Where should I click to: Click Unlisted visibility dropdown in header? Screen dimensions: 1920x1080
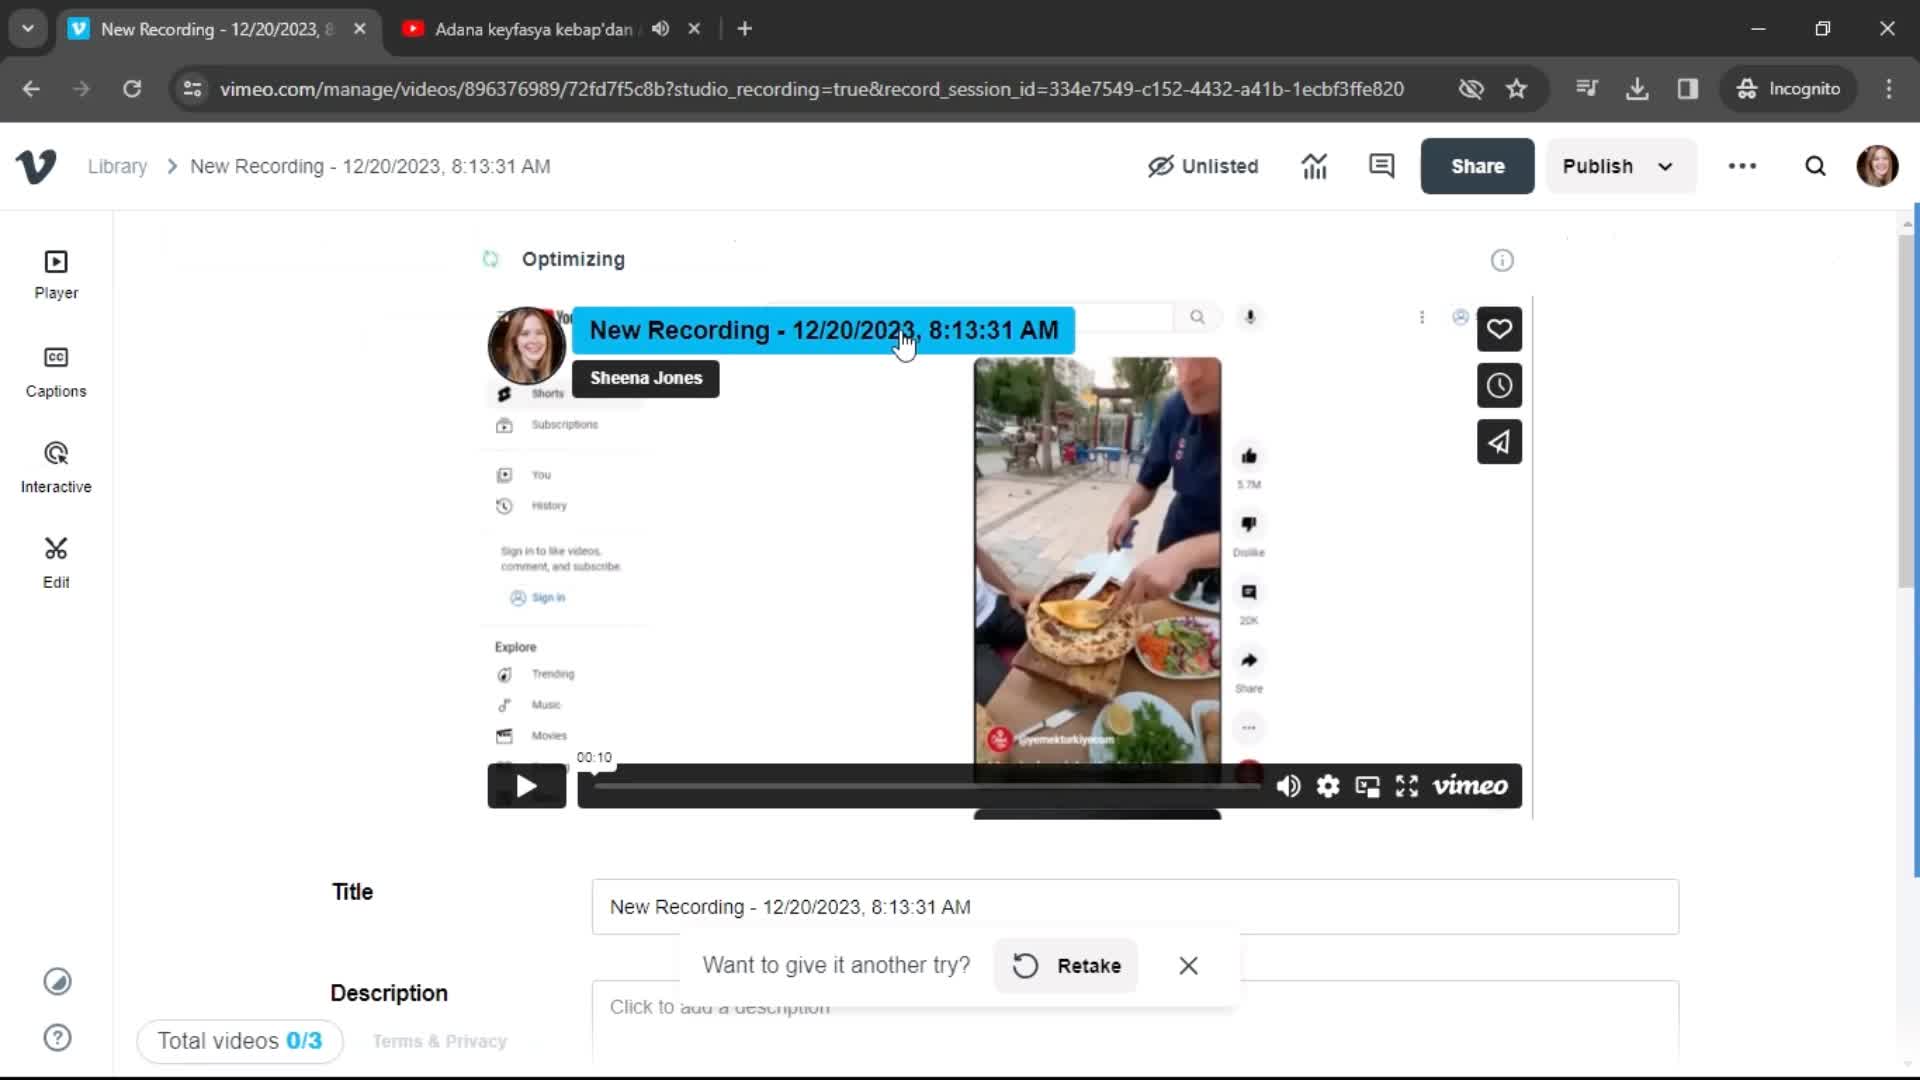coord(1203,165)
